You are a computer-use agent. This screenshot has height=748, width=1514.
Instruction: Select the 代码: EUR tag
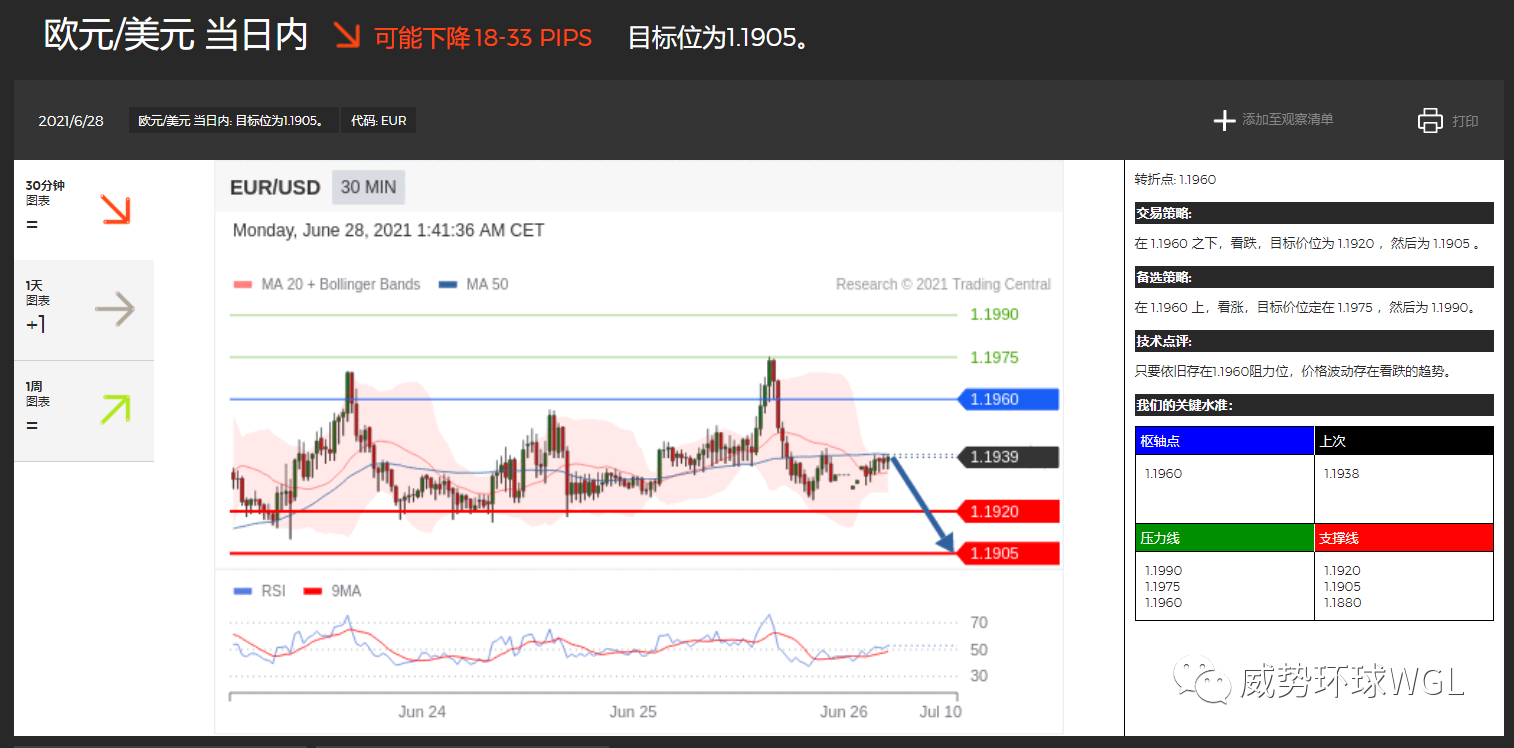tap(378, 120)
